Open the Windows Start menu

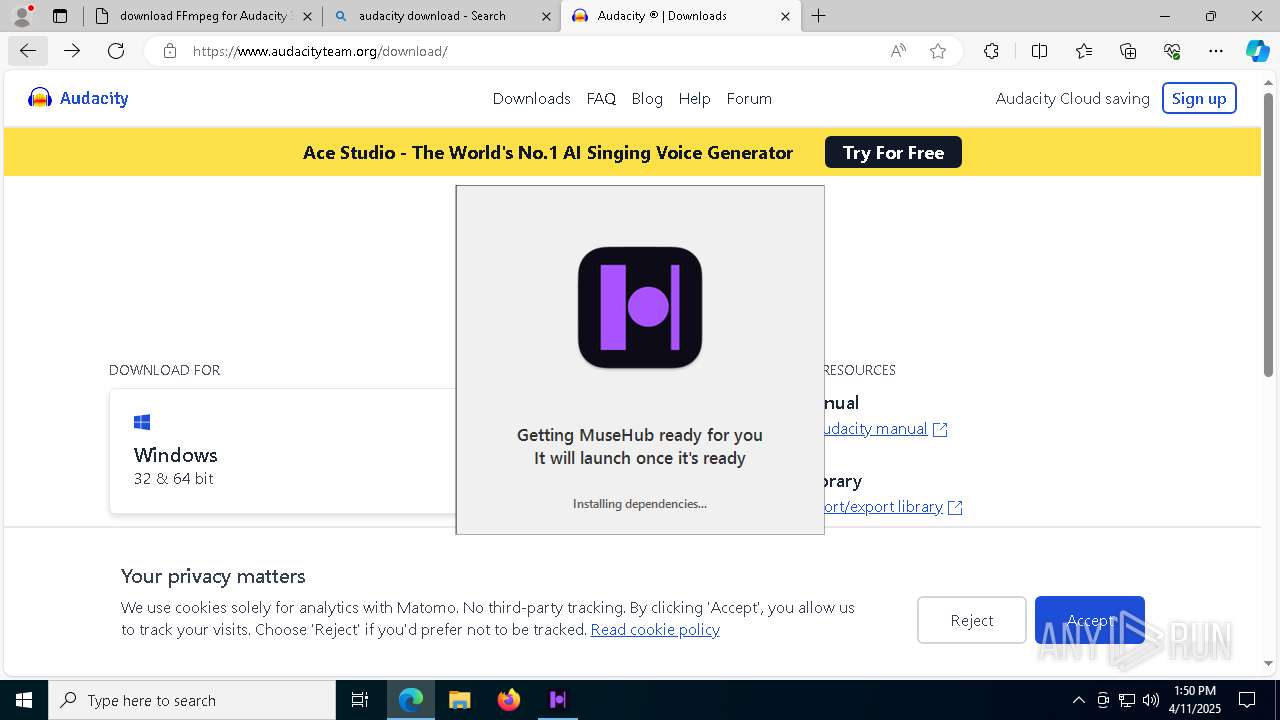tap(24, 700)
